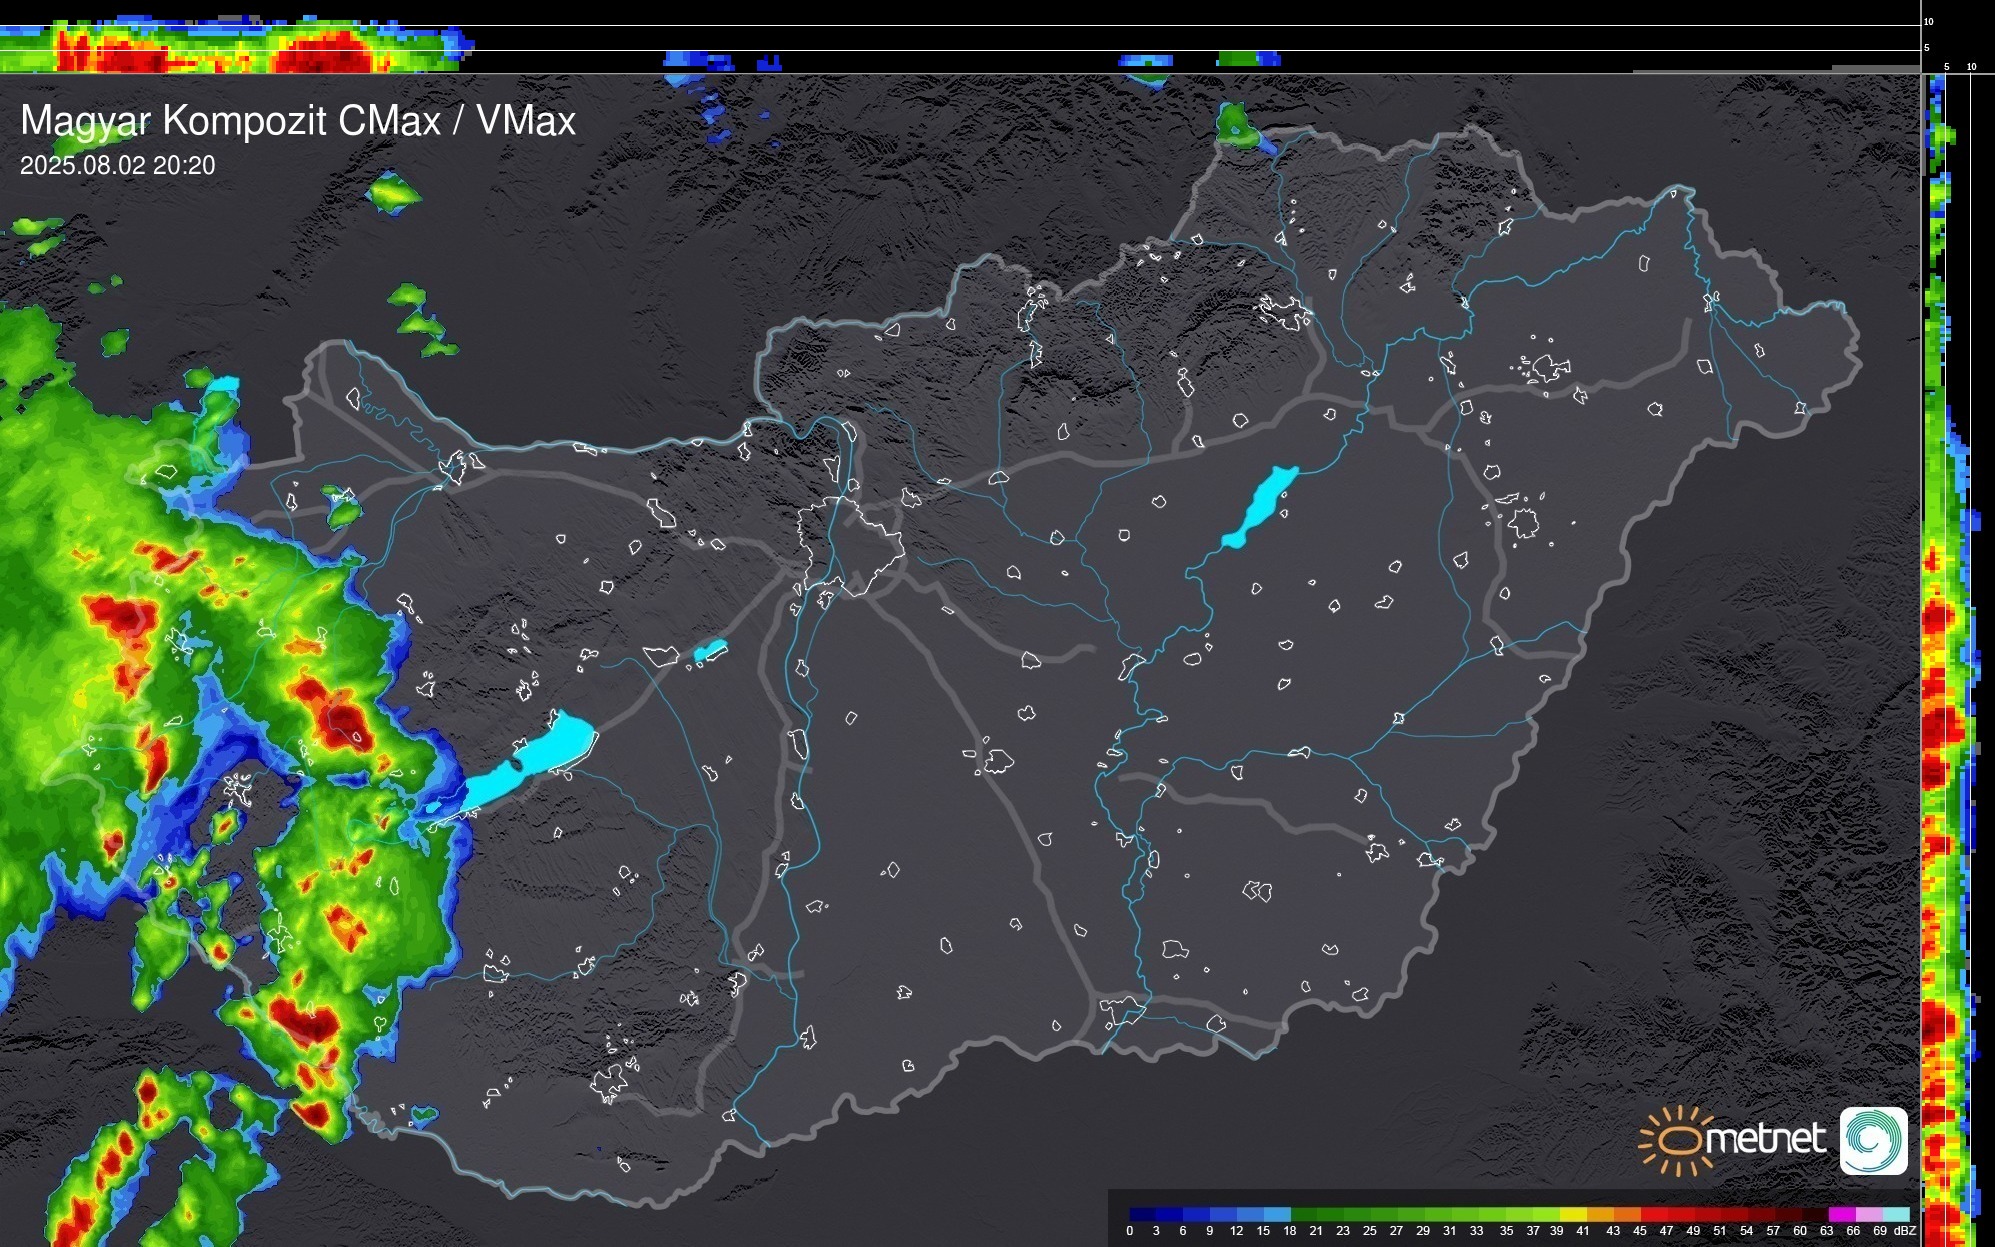Select the bright red 45 dBZ swatch

coord(1653,1214)
